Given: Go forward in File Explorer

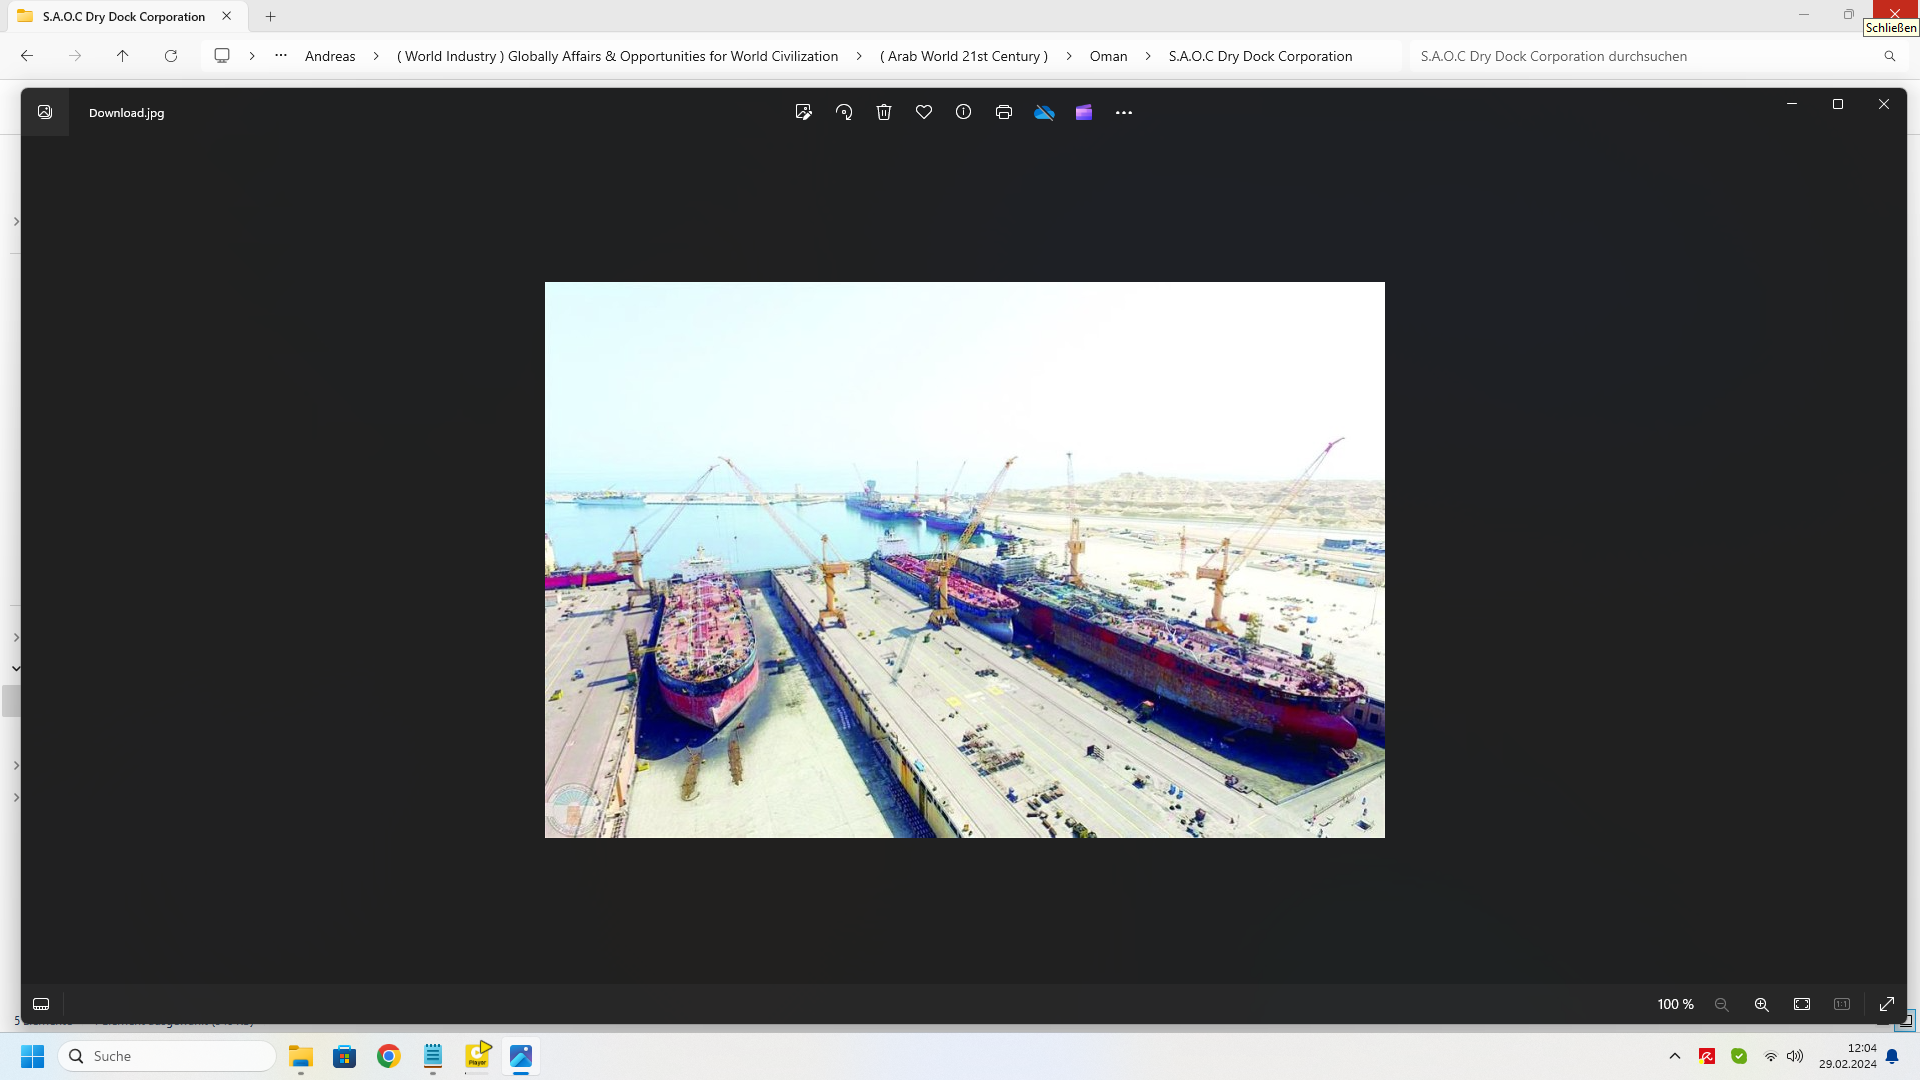Looking at the screenshot, I should click(75, 56).
